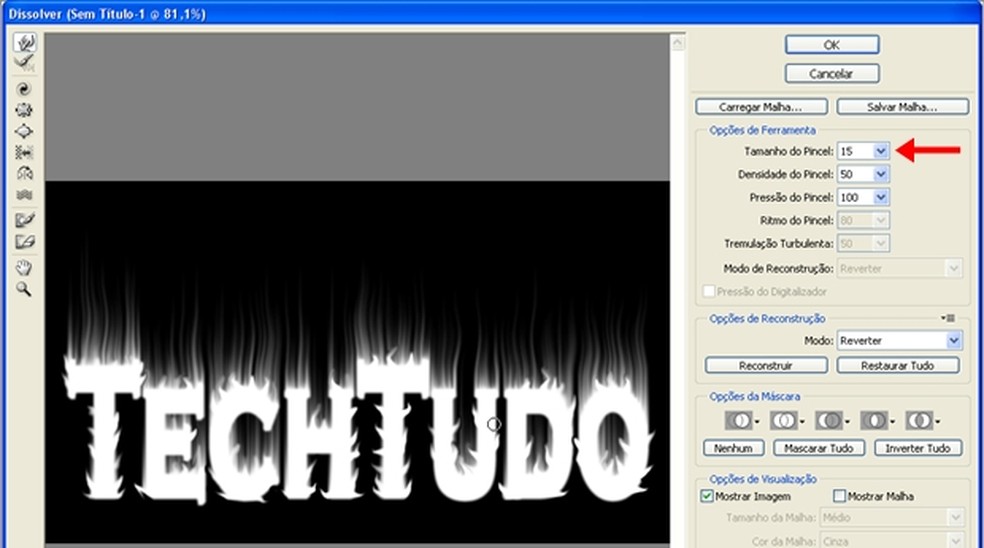The image size is (984, 548).
Task: Click the brush density value field showing 50
Action: 855,175
